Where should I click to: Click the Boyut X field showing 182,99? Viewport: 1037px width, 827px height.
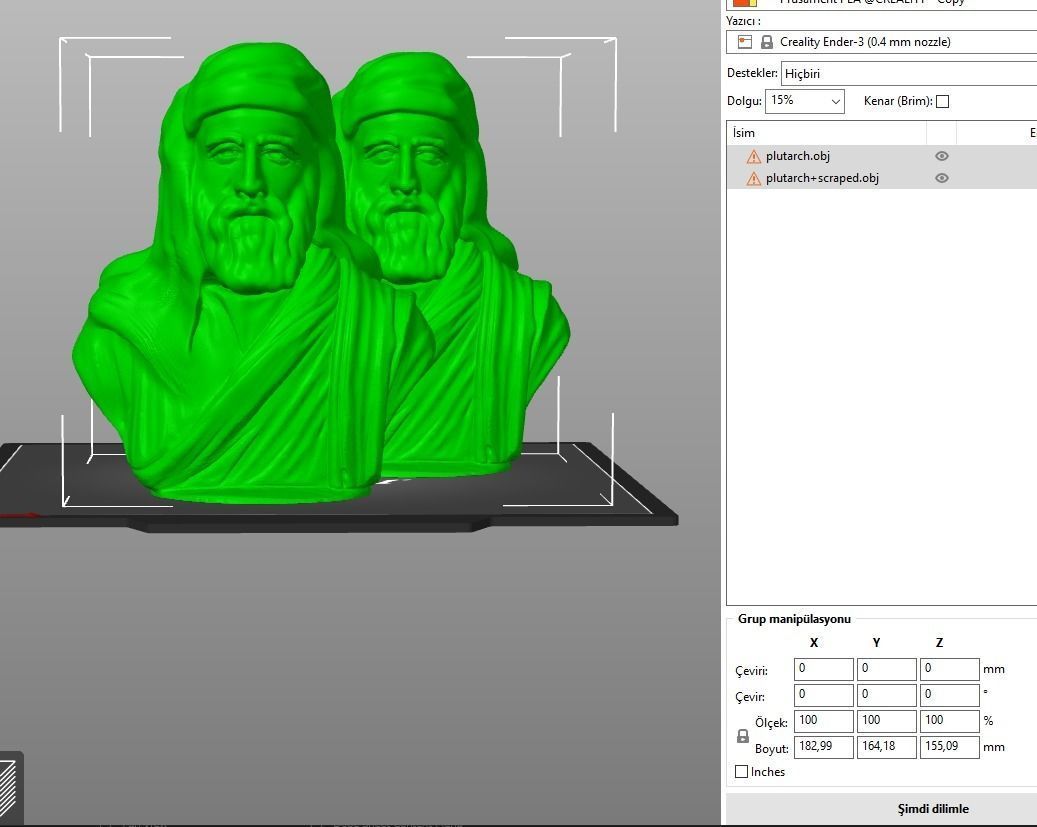pyautogui.click(x=823, y=746)
